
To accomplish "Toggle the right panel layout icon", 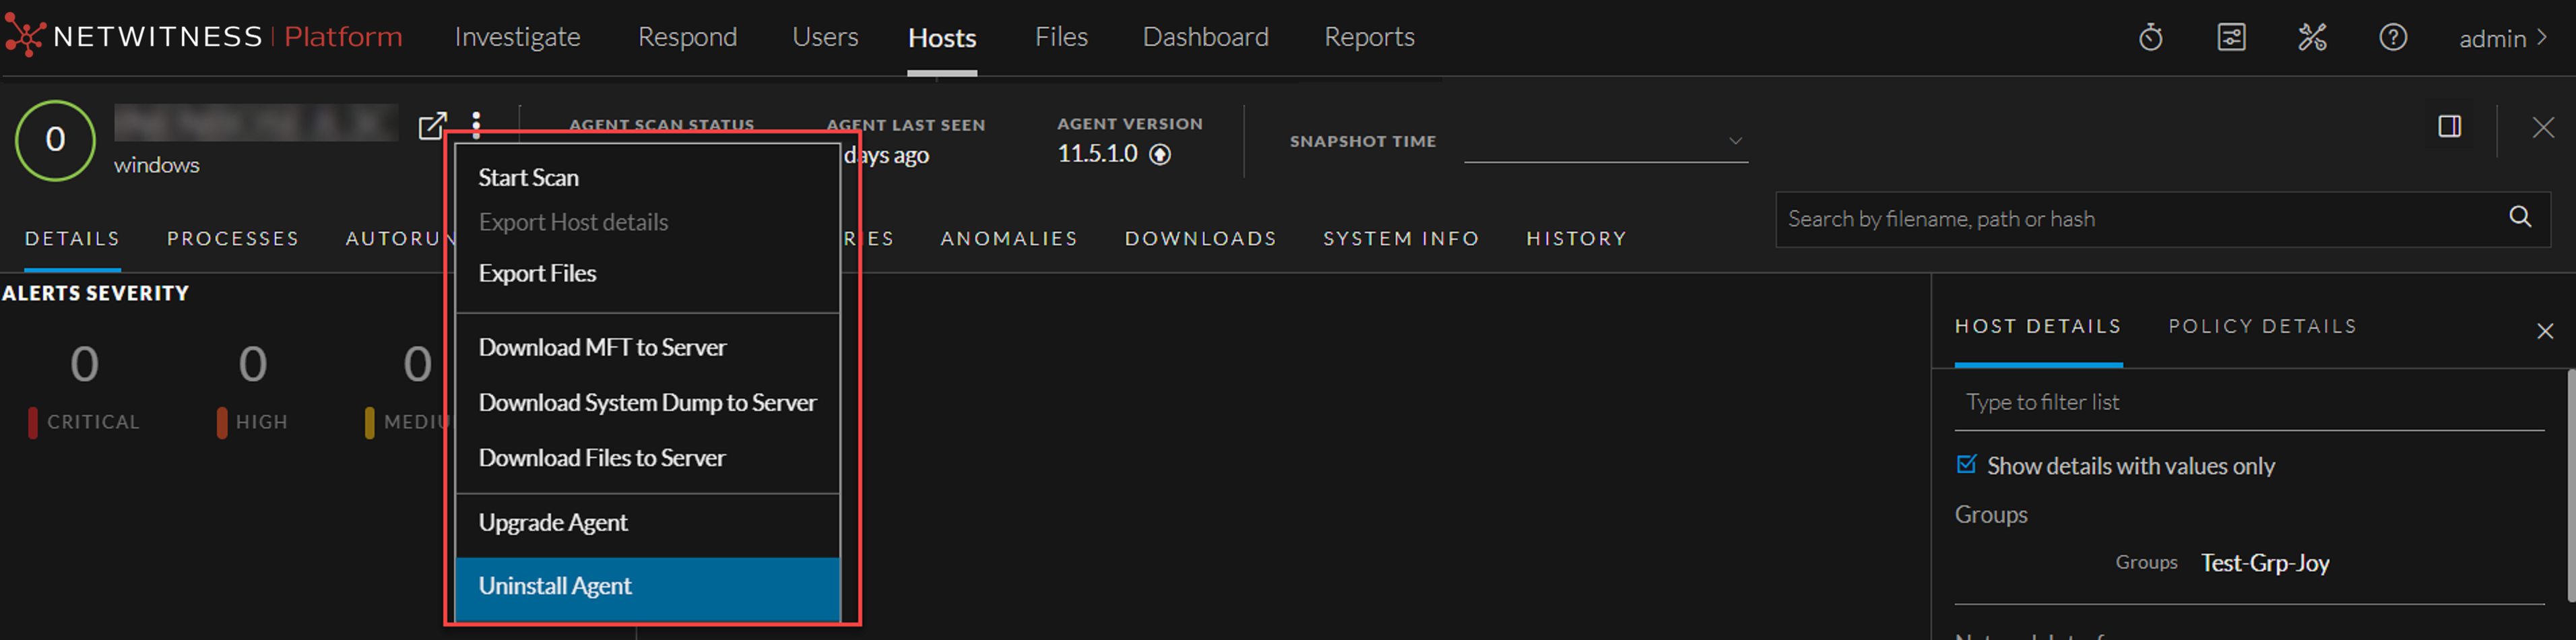I will (2450, 126).
